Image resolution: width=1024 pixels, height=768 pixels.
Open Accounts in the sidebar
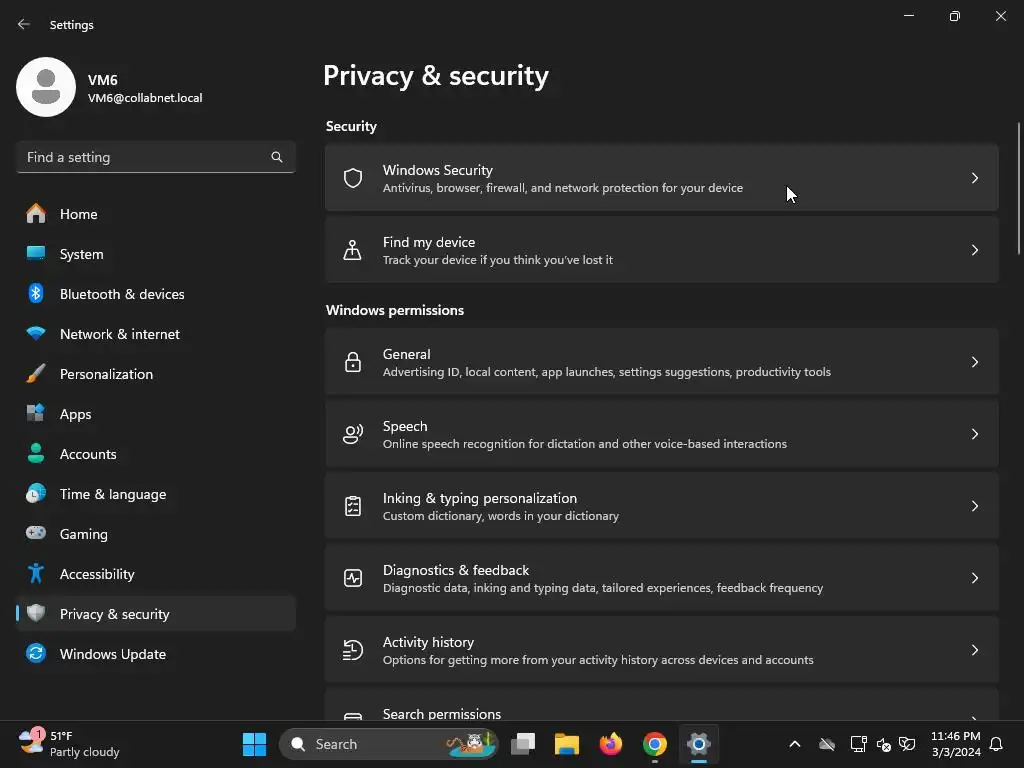[x=155, y=453]
